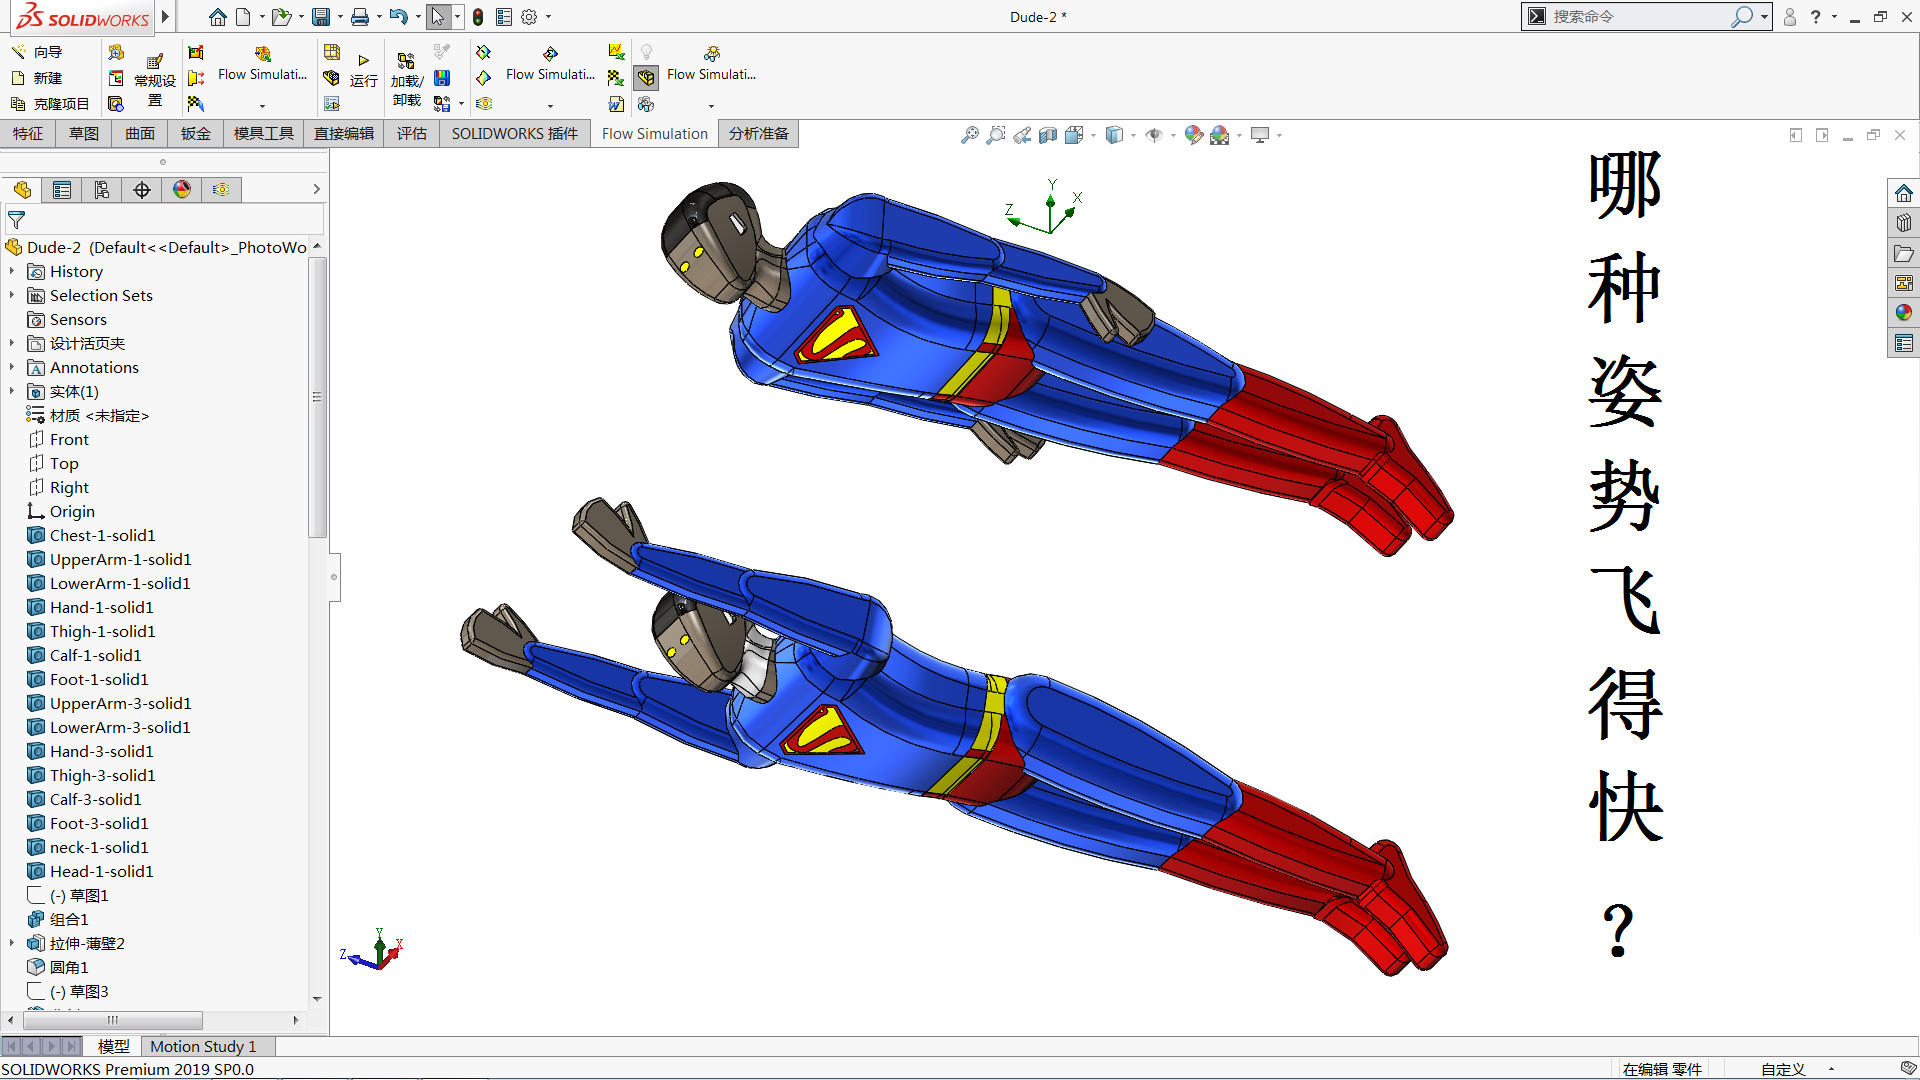1920x1080 pixels.
Task: Open Edit Appearance in view toolbar
Action: [1193, 135]
